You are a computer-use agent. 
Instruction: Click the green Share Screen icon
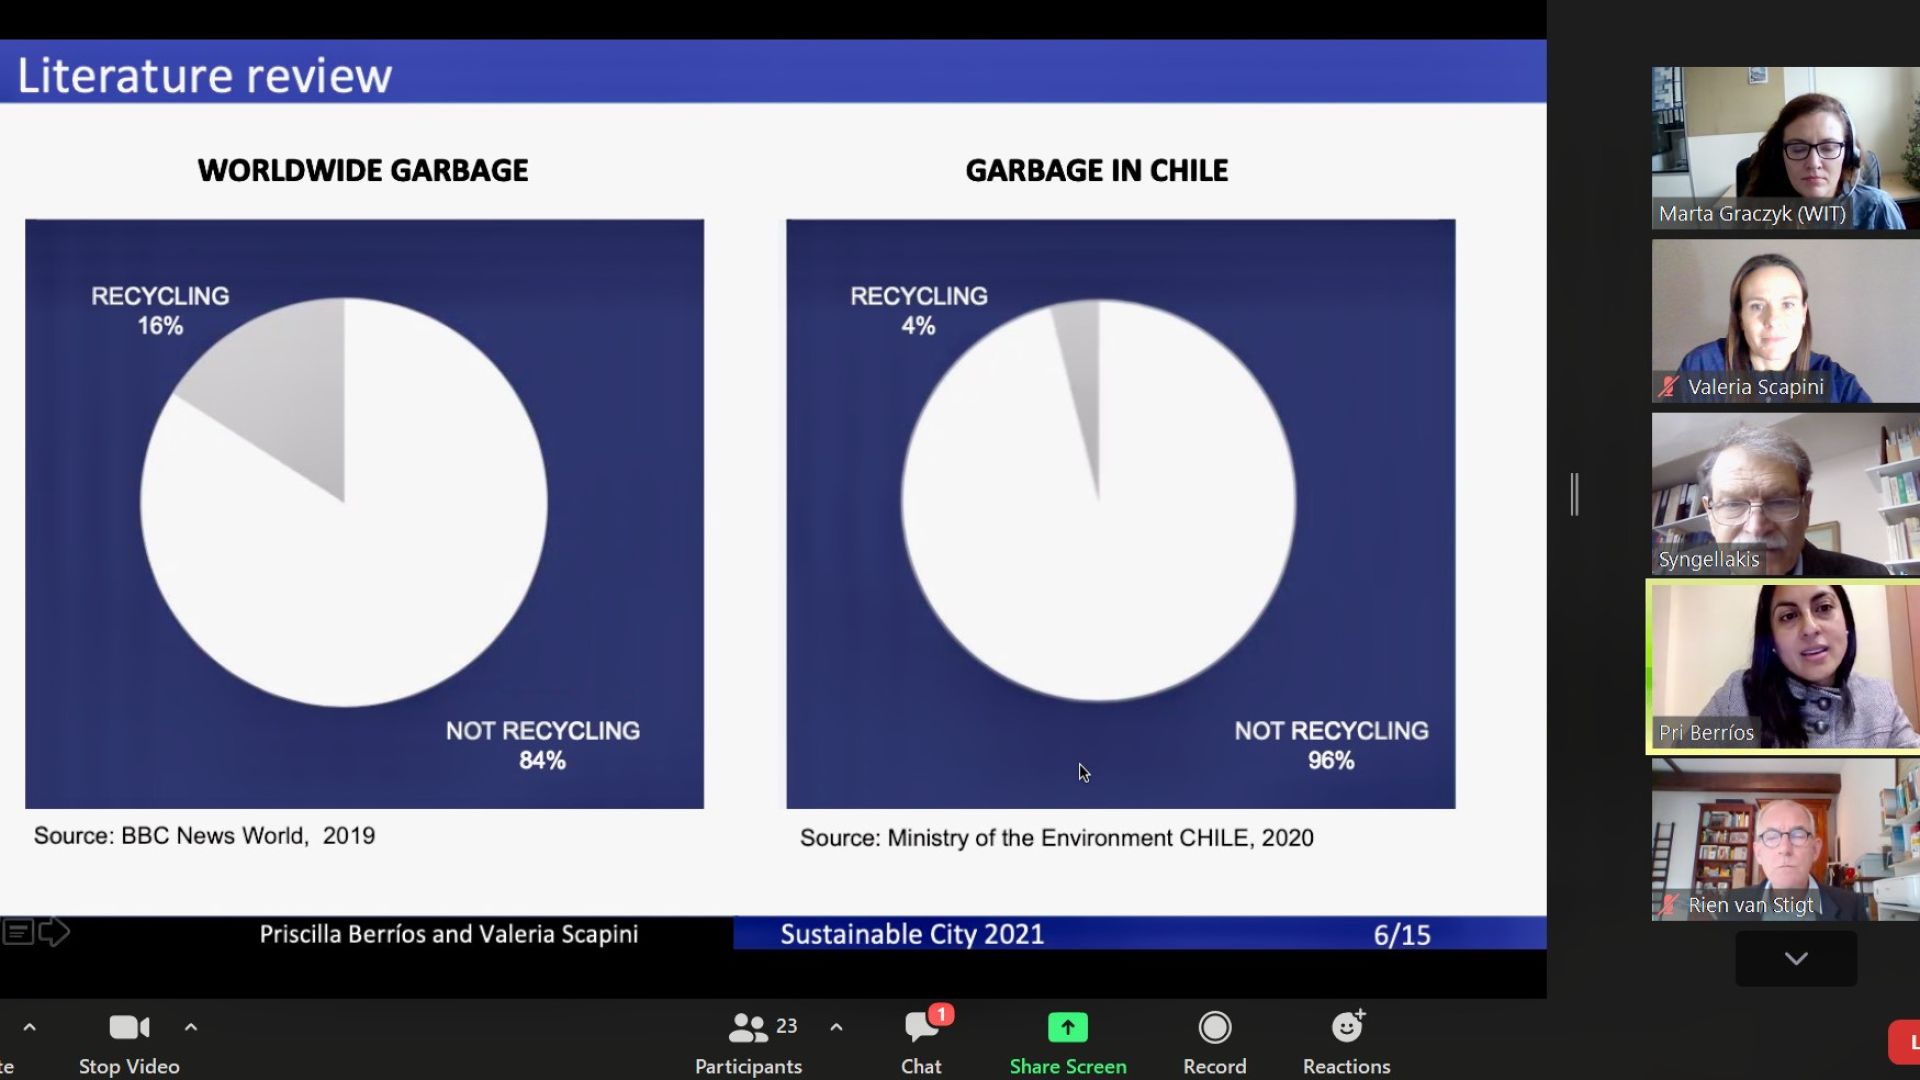pyautogui.click(x=1067, y=1027)
